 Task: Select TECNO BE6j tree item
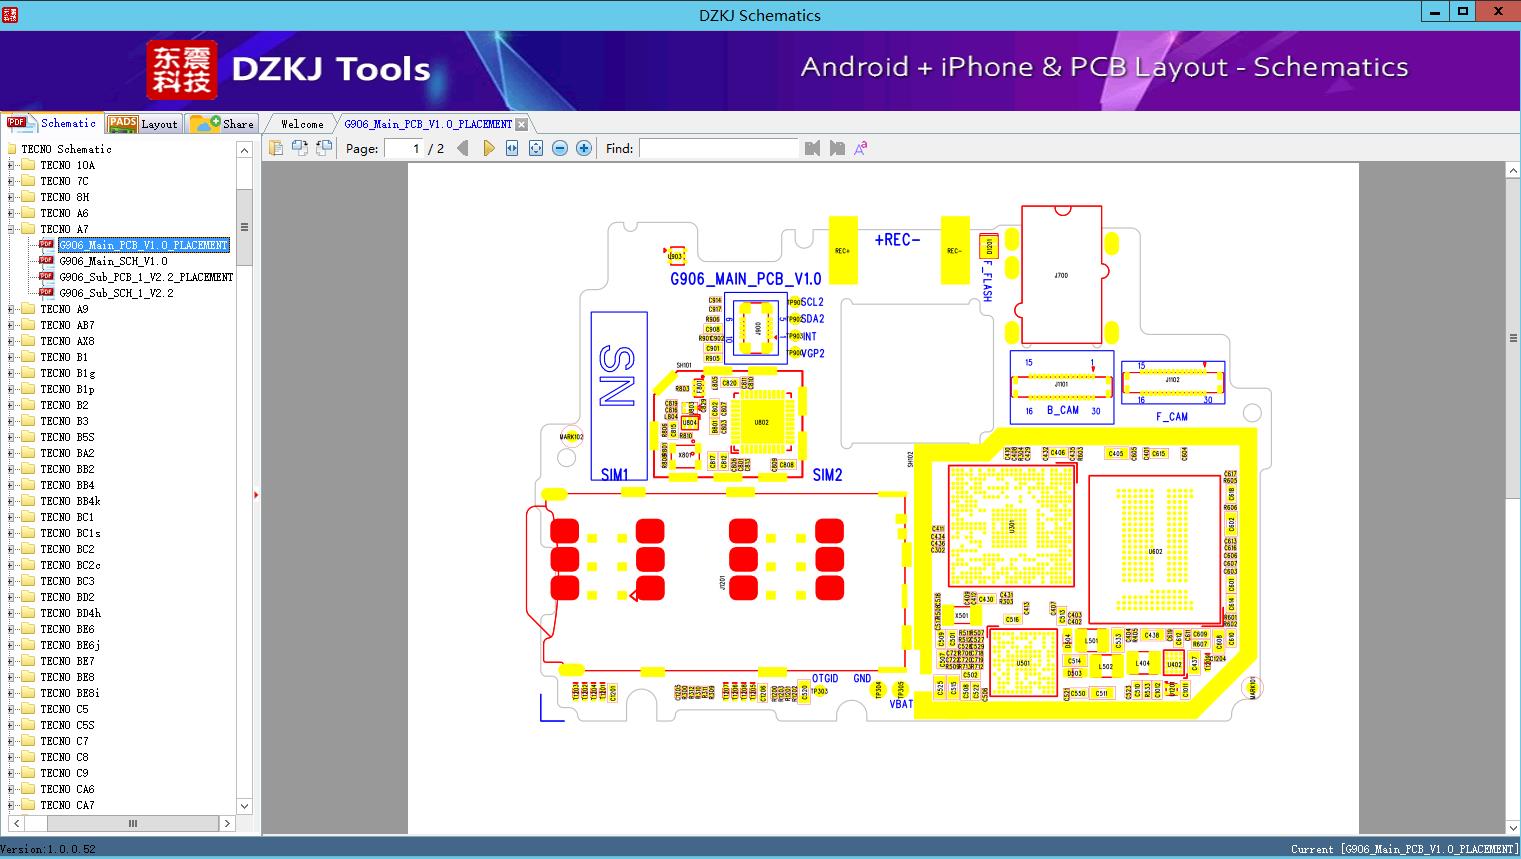coord(70,645)
